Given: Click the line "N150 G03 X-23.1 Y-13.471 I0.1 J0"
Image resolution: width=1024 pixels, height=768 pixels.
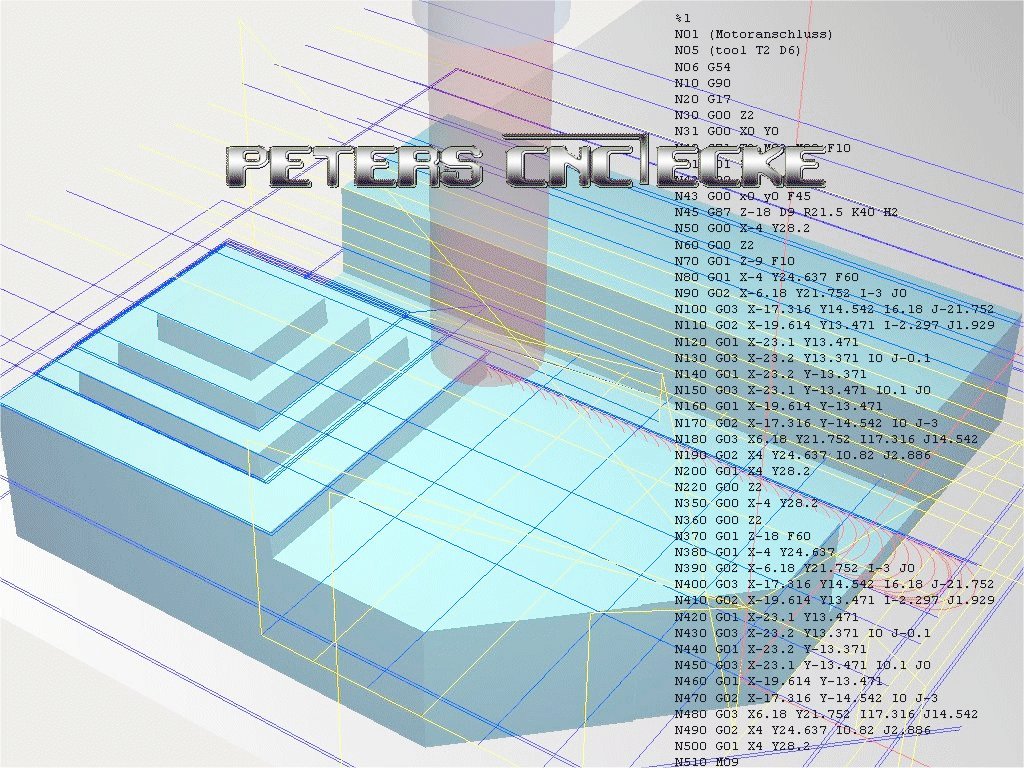Looking at the screenshot, I should click(x=803, y=390).
